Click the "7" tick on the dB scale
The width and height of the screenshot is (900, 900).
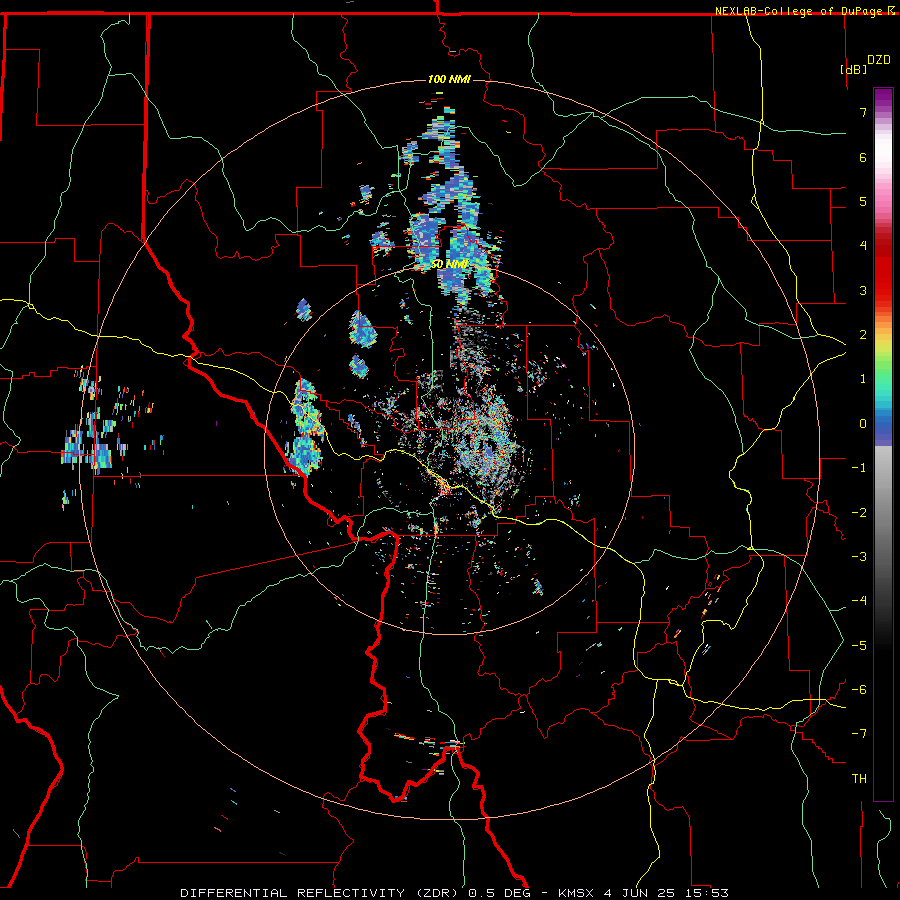(863, 112)
